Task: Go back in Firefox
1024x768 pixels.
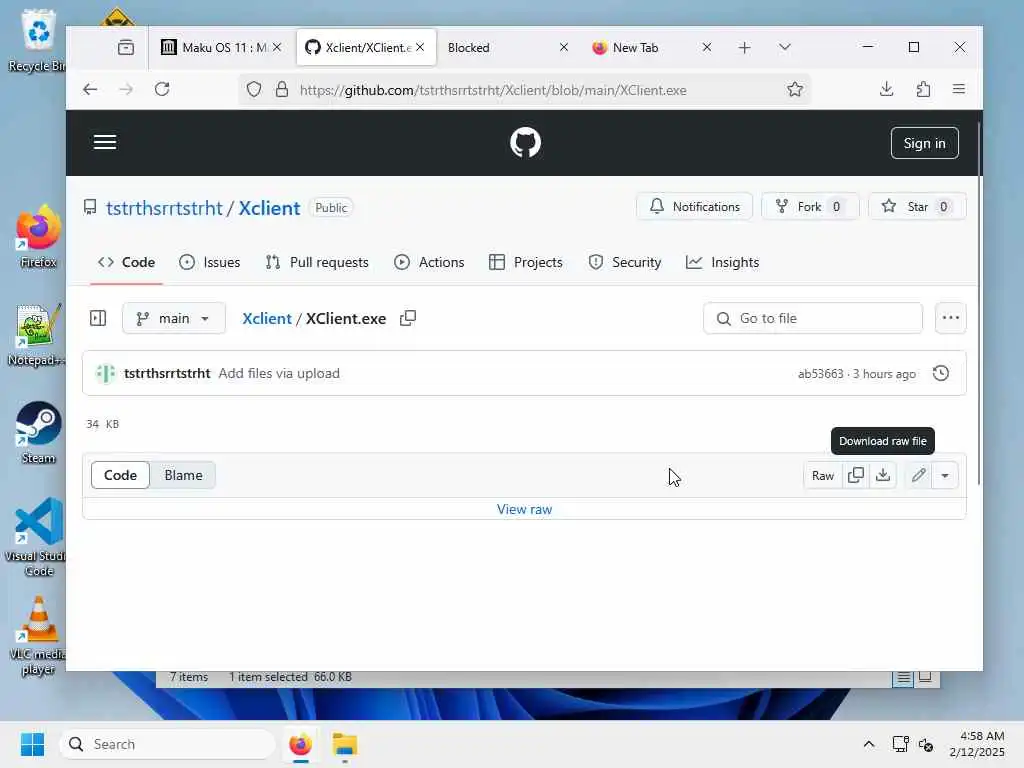Action: [x=90, y=89]
